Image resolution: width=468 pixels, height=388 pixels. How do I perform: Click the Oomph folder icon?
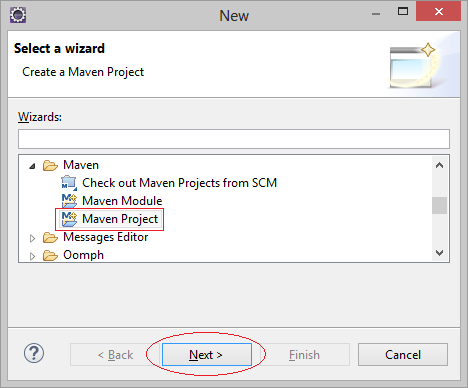coord(50,255)
